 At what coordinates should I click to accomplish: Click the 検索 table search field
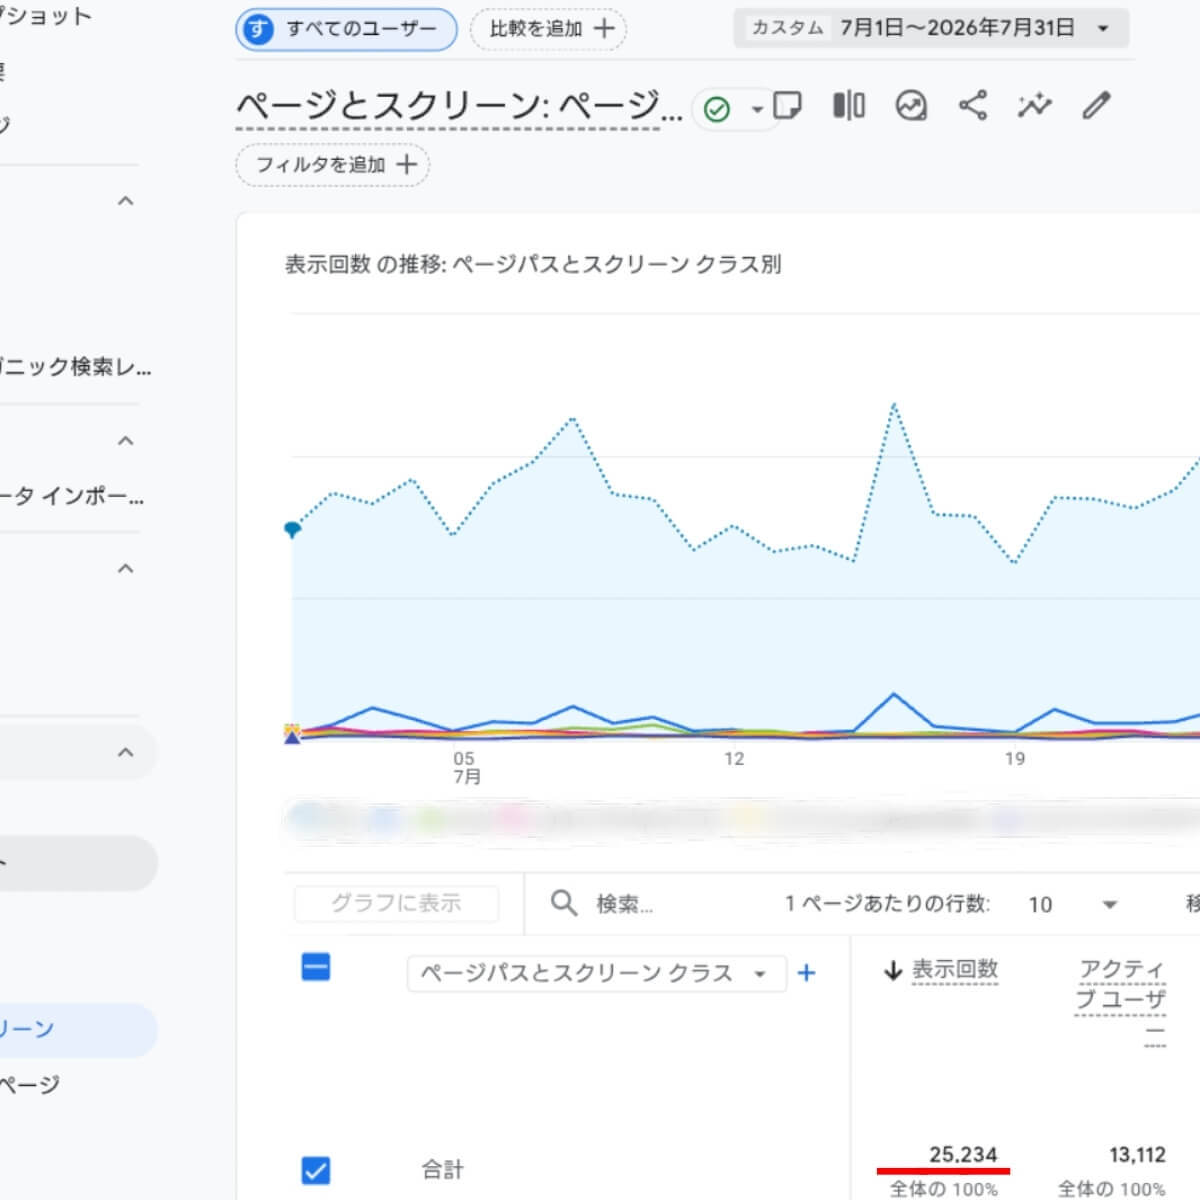click(x=624, y=904)
